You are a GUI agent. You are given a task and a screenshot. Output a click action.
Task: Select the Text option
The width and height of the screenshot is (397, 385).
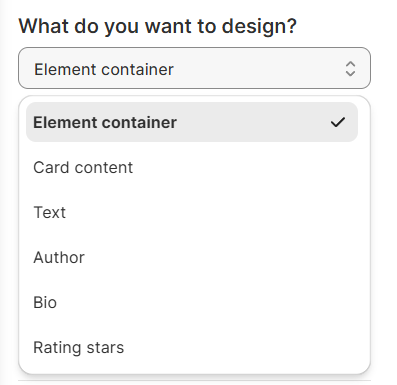point(192,212)
